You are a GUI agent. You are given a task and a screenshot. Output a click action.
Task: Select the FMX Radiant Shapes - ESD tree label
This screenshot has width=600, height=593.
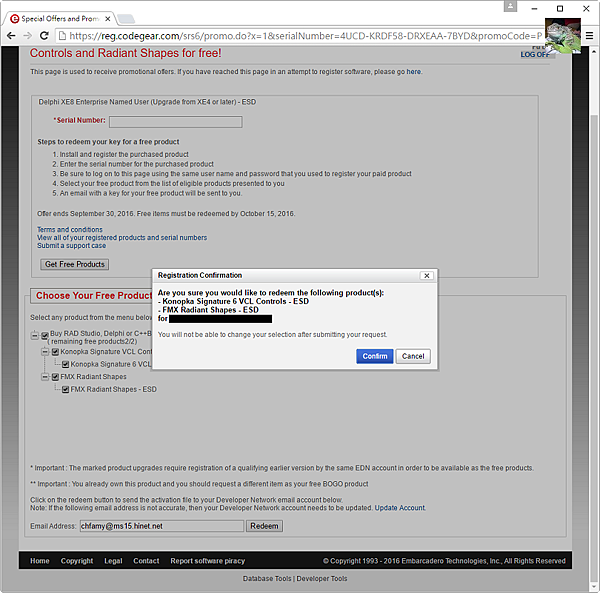pyautogui.click(x=114, y=389)
